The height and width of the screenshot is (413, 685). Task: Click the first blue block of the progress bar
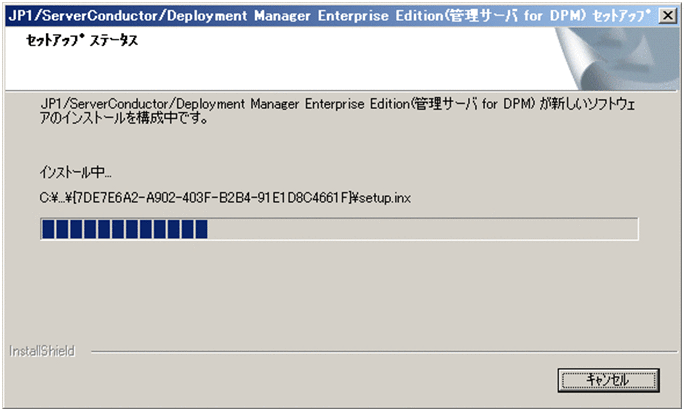click(x=47, y=230)
